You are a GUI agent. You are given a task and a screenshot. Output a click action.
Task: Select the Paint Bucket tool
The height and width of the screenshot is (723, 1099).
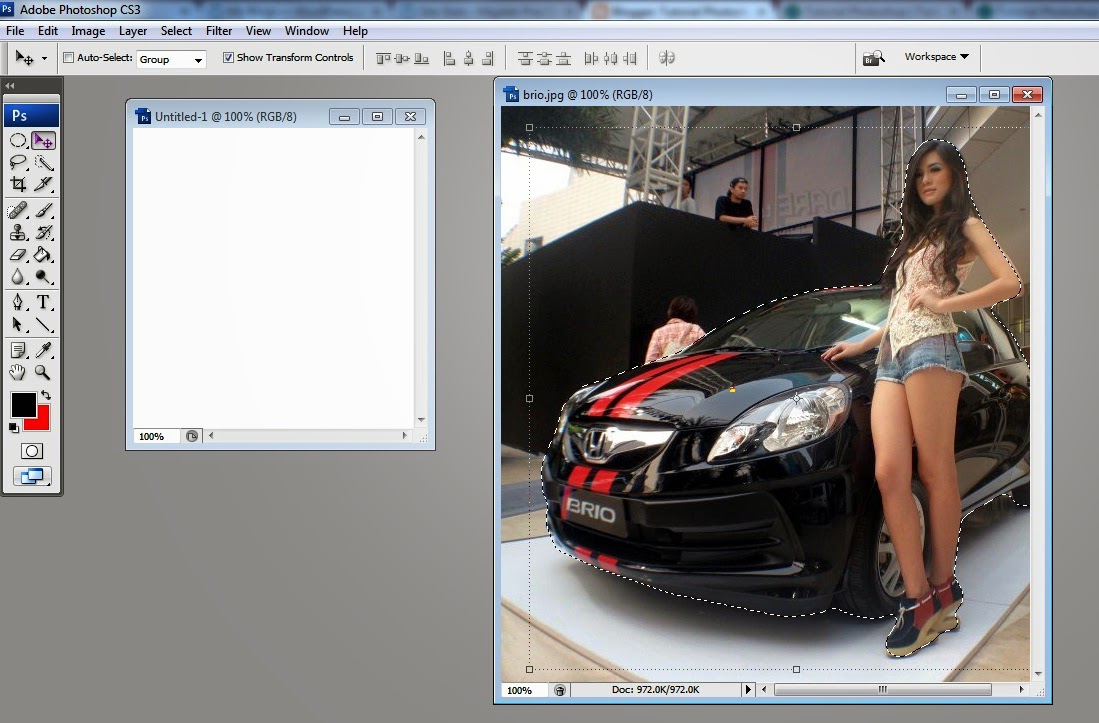click(43, 254)
